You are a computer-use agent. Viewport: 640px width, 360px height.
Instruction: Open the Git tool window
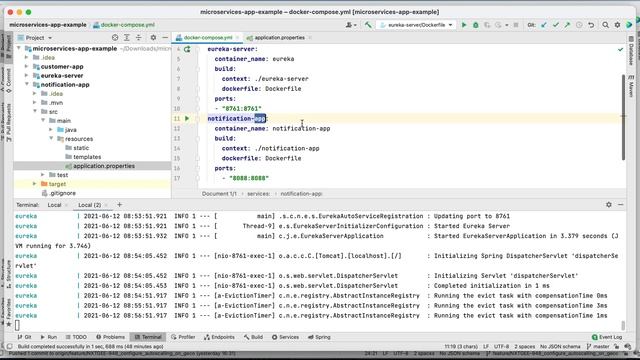[24, 337]
